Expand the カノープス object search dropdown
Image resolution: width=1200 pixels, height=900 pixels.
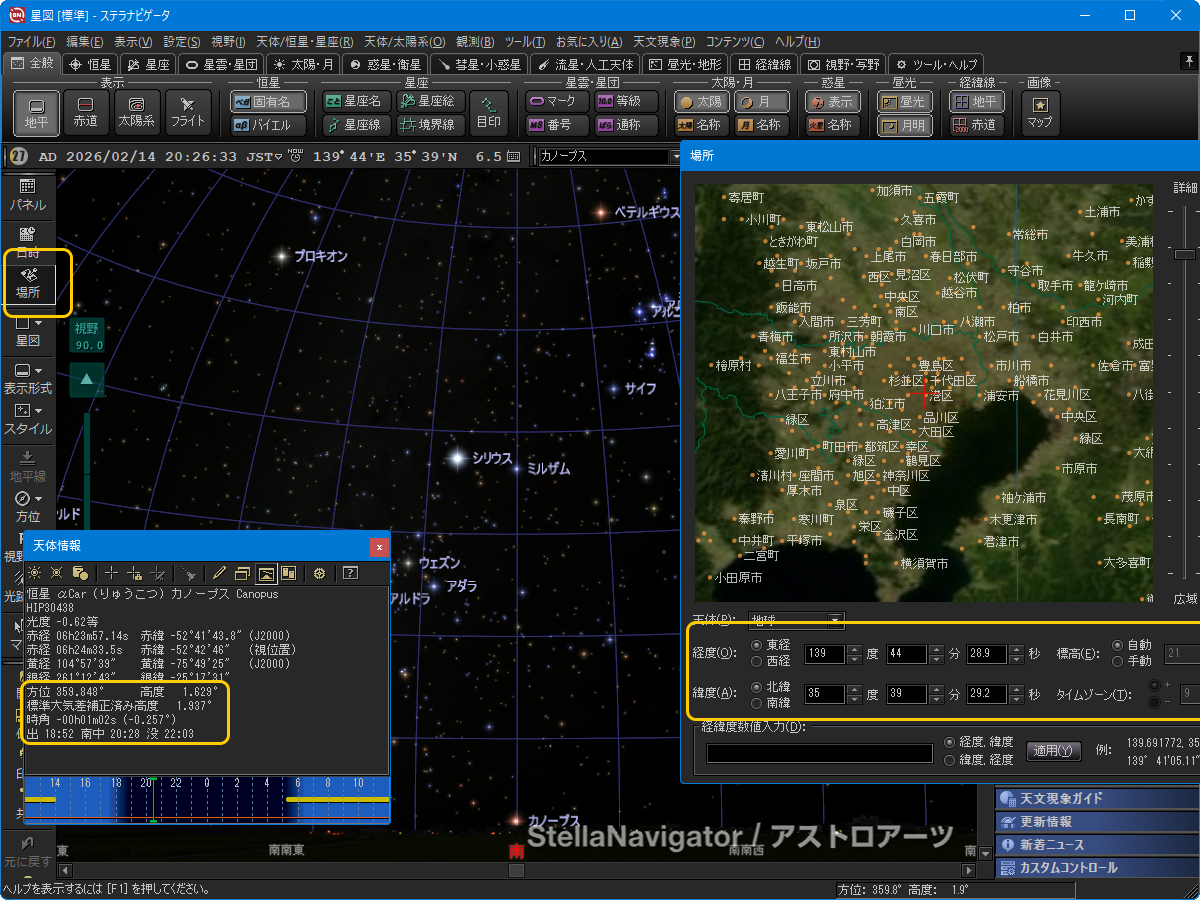click(x=675, y=157)
